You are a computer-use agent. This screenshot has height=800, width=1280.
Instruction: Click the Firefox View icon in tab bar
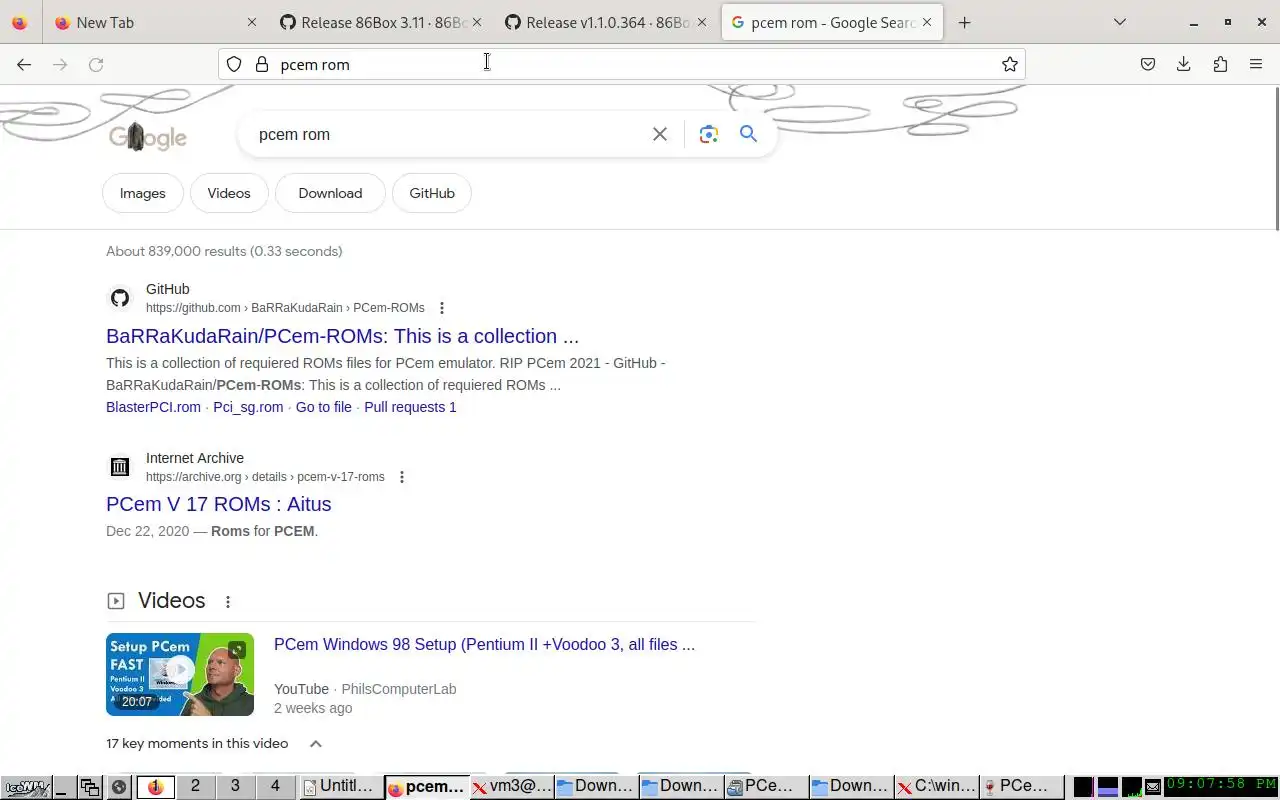point(20,22)
